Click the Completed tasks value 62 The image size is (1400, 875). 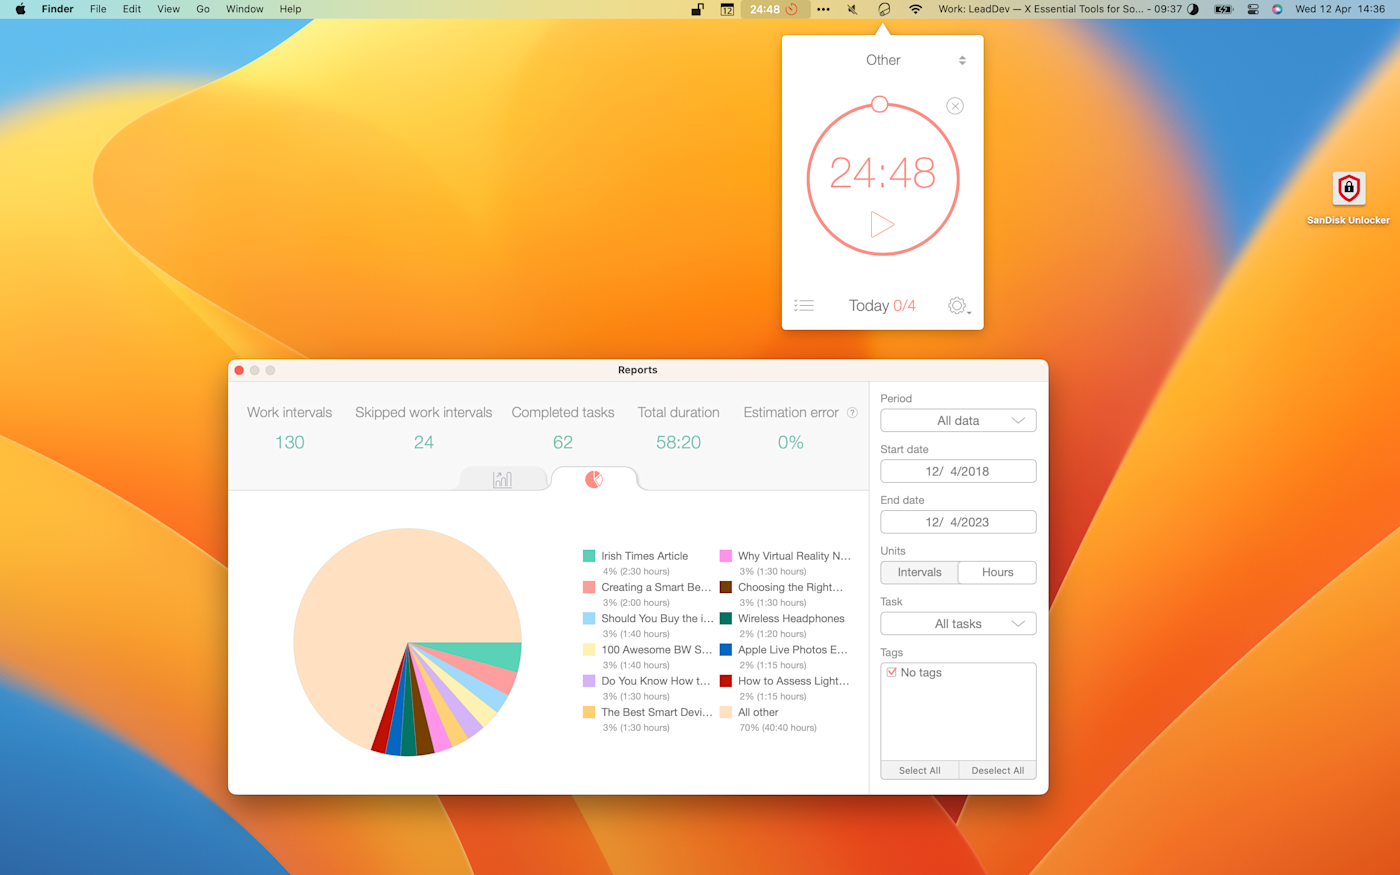(563, 442)
